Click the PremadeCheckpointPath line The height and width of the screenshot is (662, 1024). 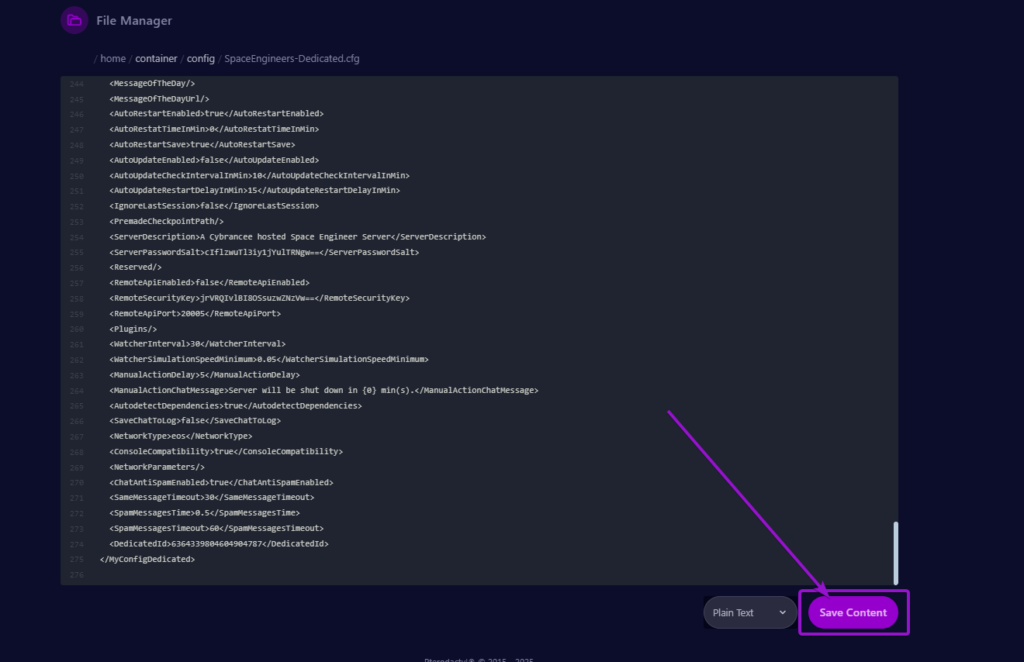coord(167,221)
